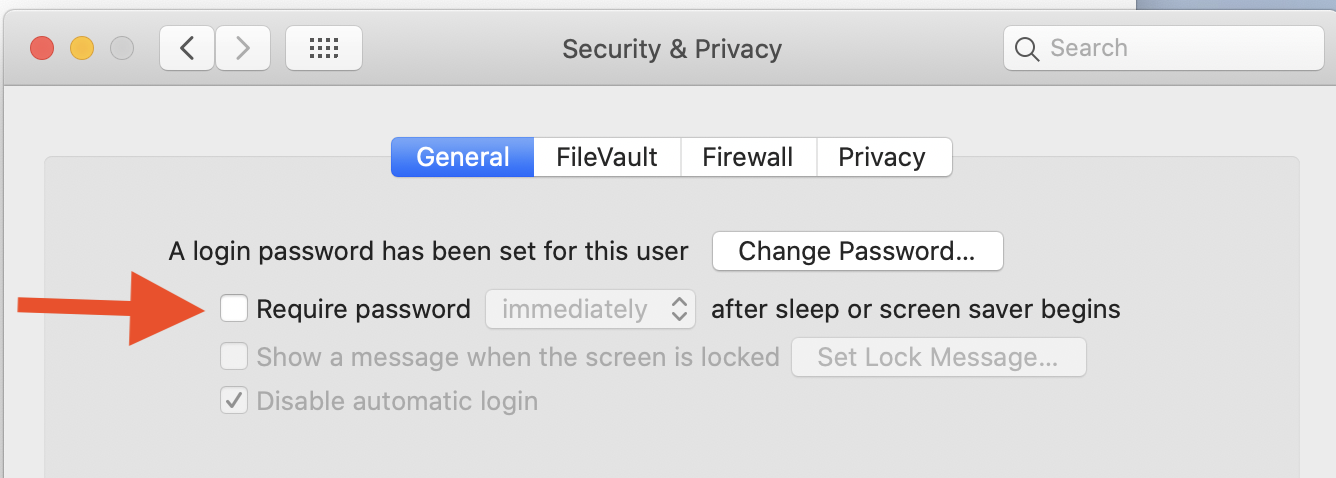The width and height of the screenshot is (1336, 478).
Task: Click the back navigation arrow
Action: pos(186,48)
